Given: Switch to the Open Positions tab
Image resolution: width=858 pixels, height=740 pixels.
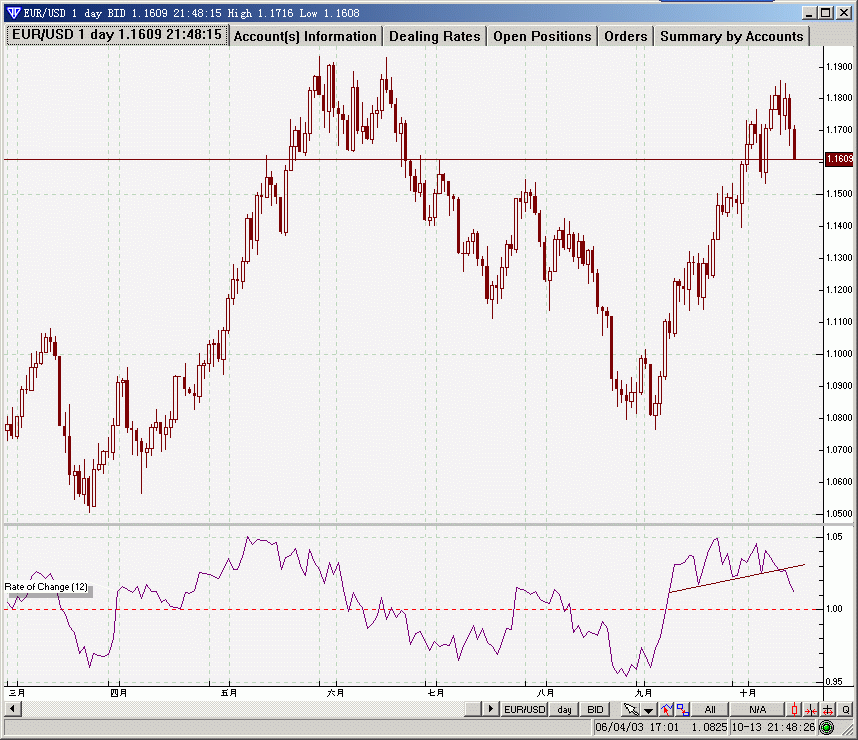Looking at the screenshot, I should pos(542,36).
